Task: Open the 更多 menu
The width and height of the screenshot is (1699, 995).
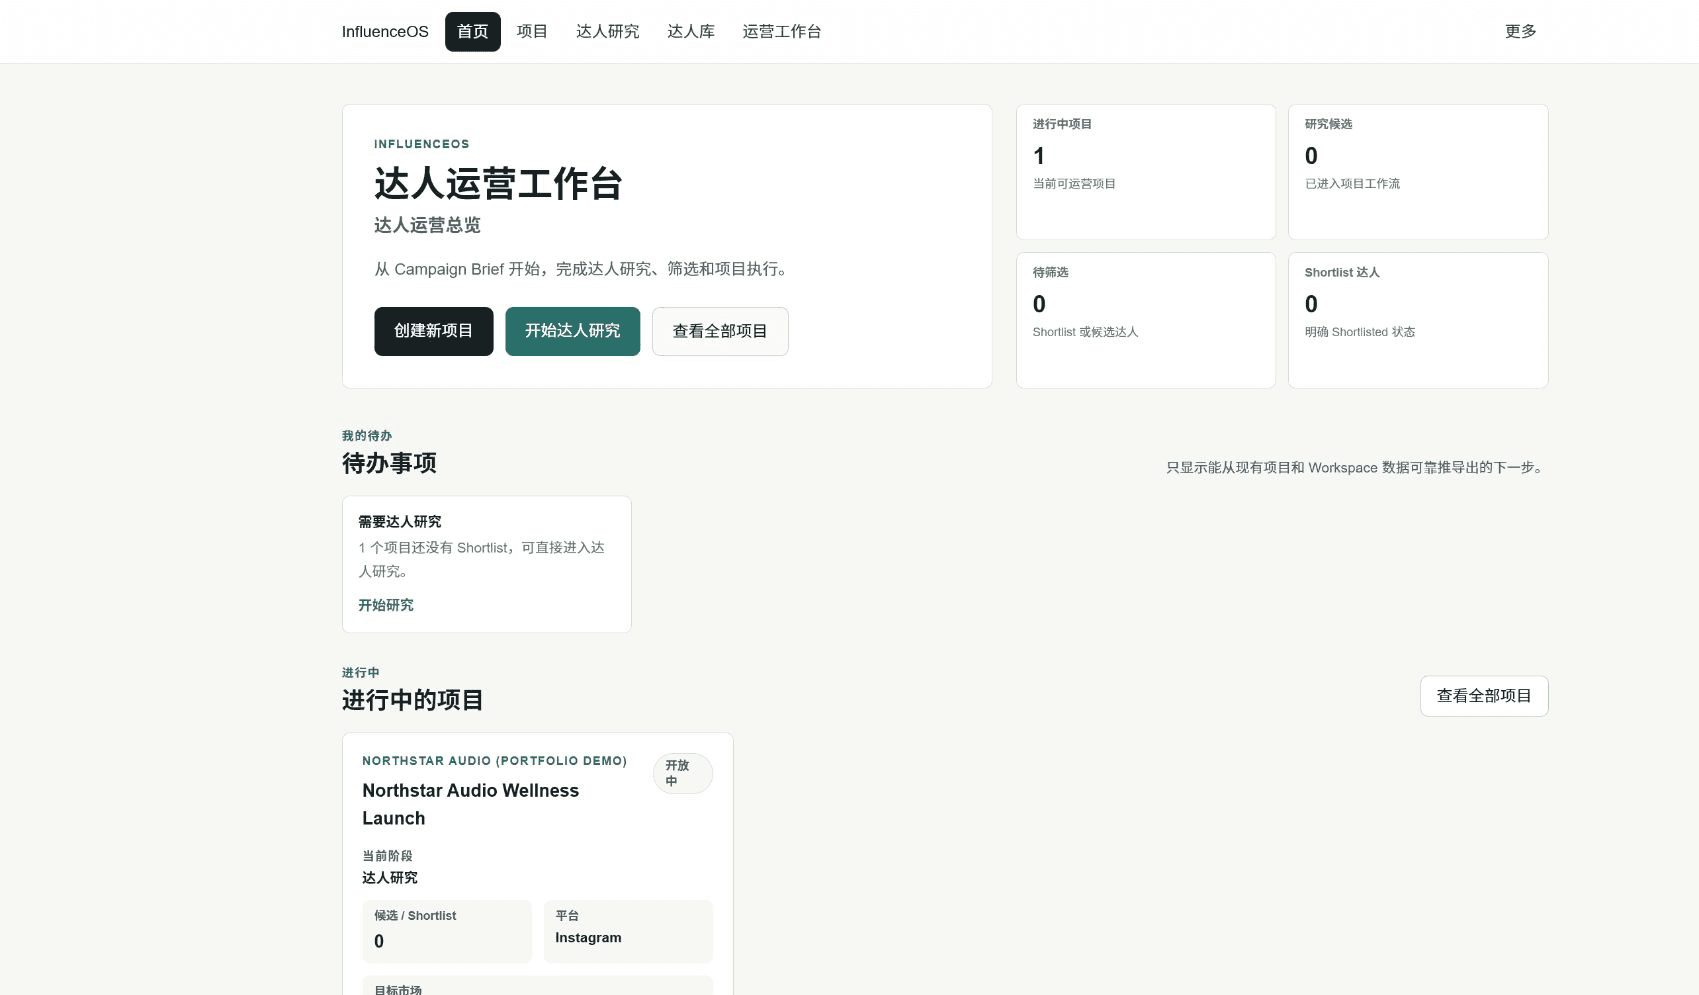Action: click(x=1520, y=32)
